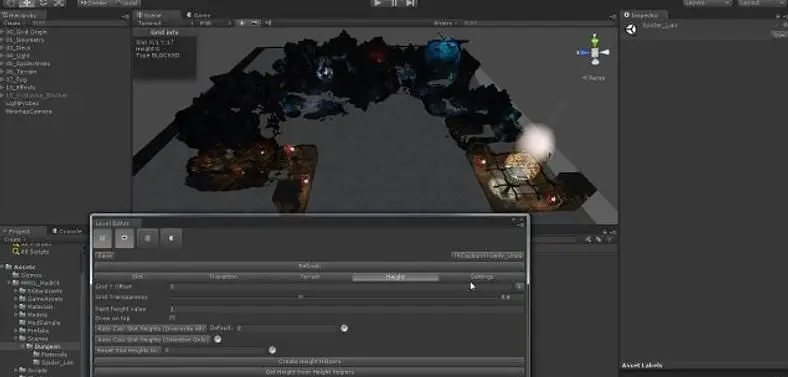
Task: Select LightProbes in Hierarchy
Action: tap(22, 103)
